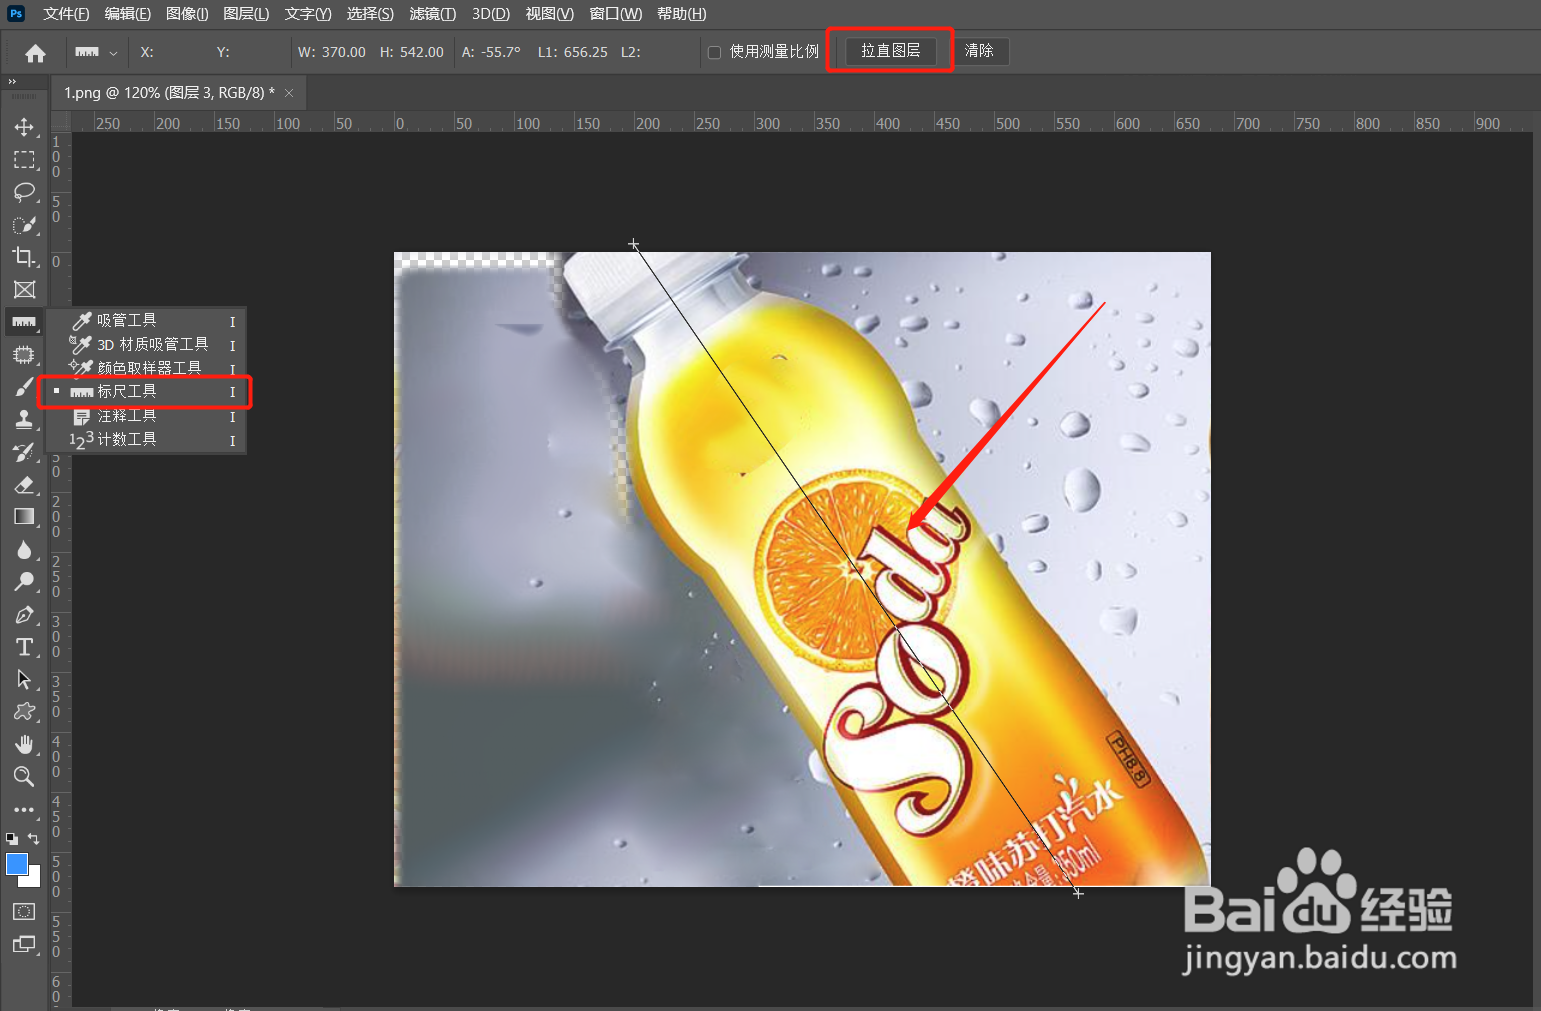Click the ruler line's top endpoint crosshair
The image size is (1541, 1011).
633,244
